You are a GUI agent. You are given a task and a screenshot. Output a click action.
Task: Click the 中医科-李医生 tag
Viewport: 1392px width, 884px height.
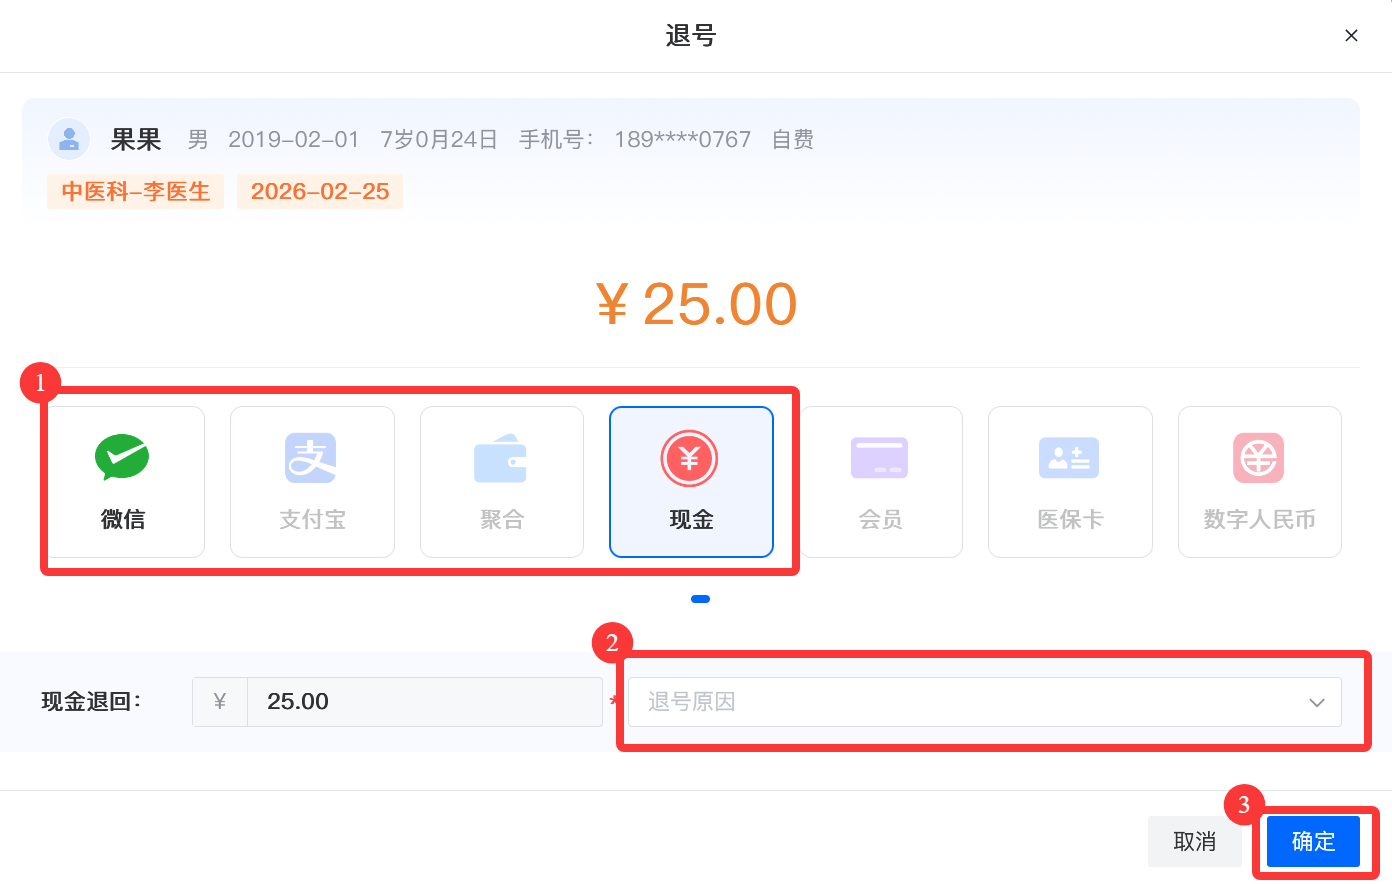136,191
